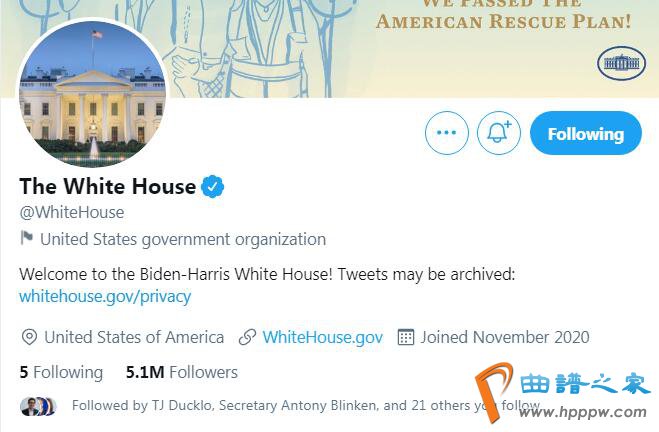Toggle tweet notifications with the bell icon
Screen dimensions: 659x432
coord(498,134)
